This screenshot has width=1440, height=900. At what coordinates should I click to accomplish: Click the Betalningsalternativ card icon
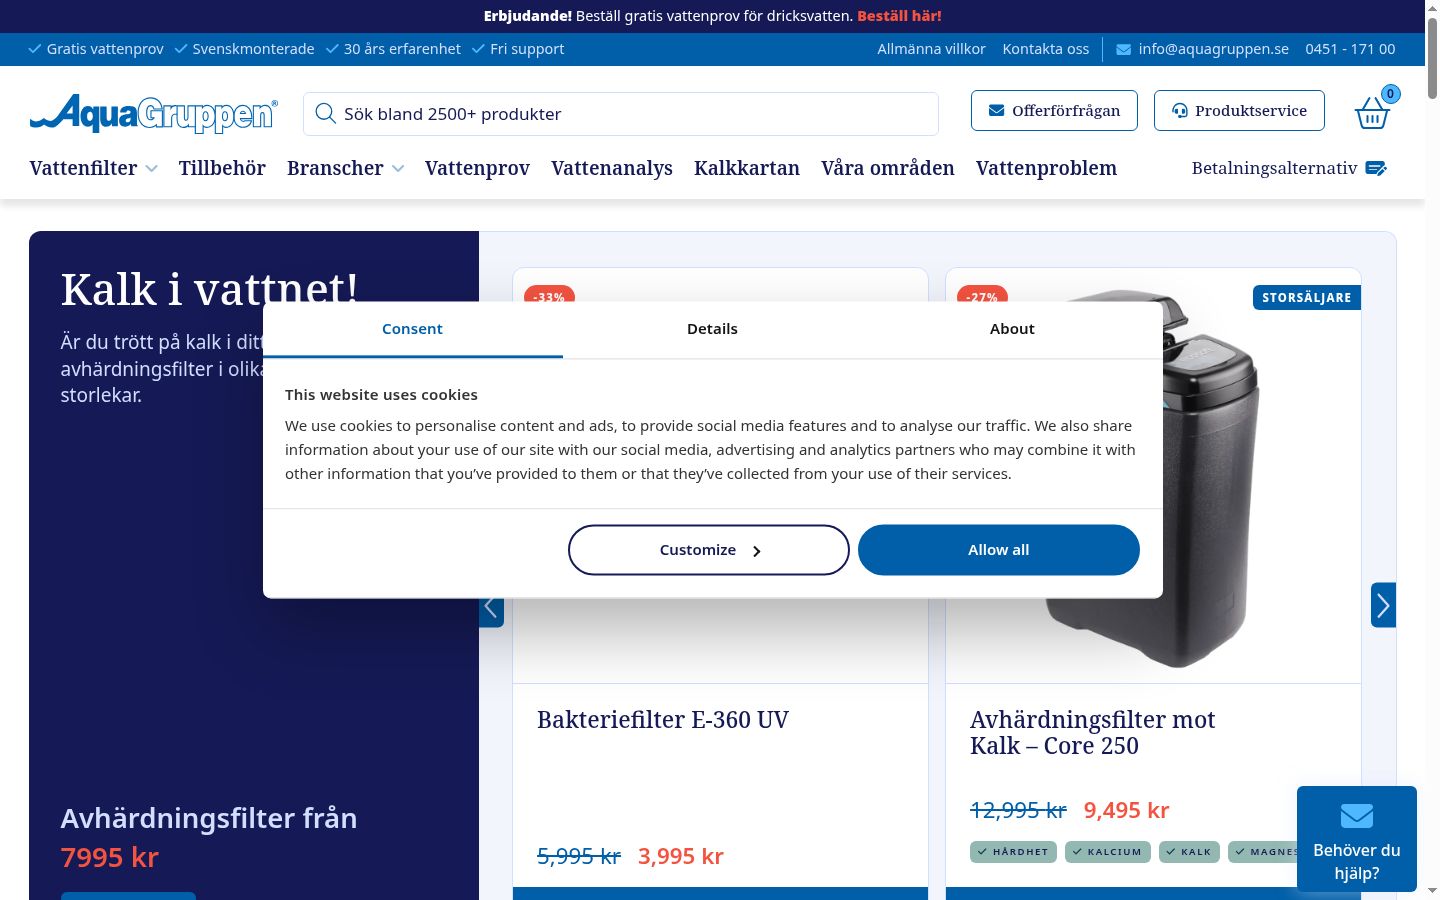[1376, 168]
